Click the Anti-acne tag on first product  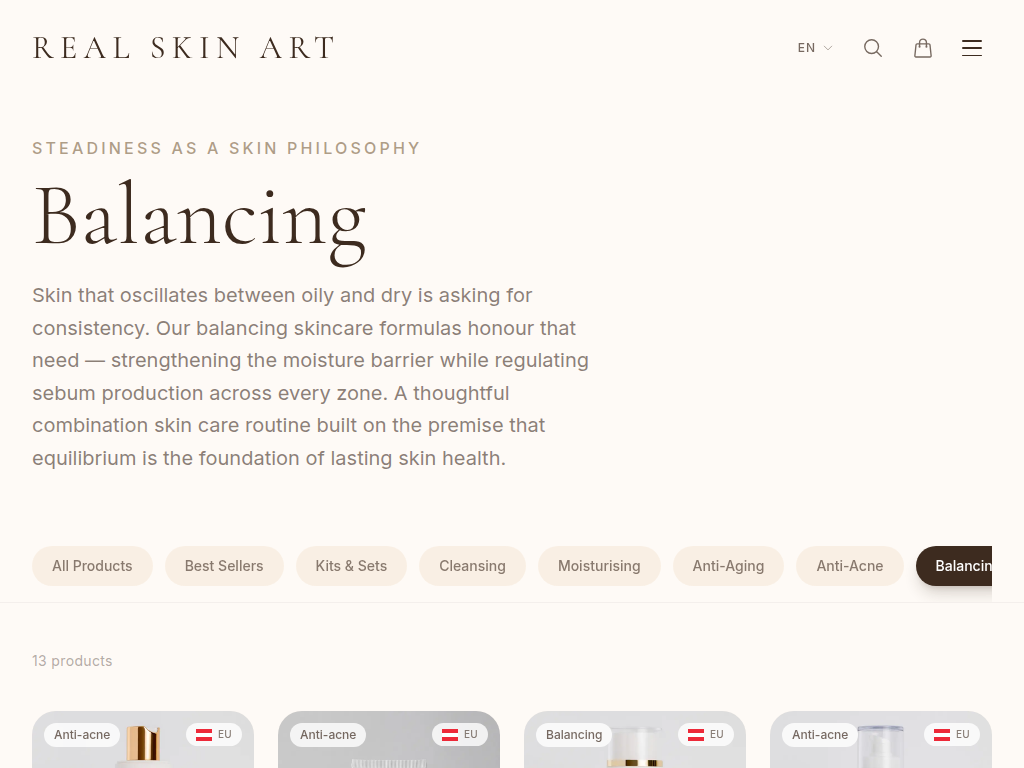82,735
